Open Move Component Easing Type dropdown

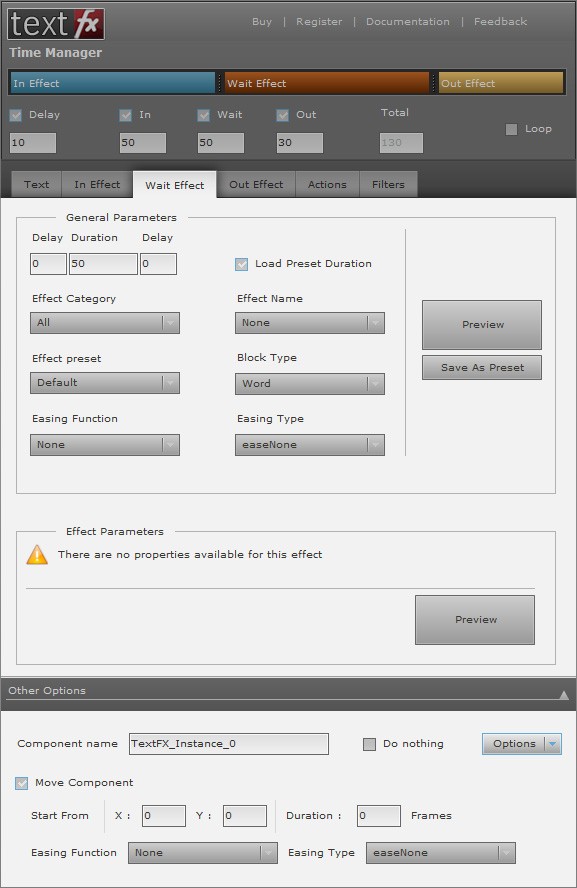coord(441,853)
